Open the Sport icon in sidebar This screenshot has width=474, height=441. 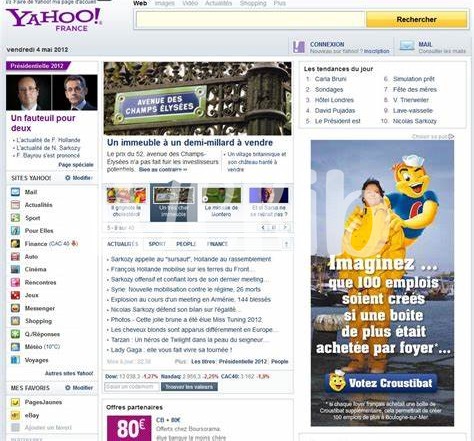pyautogui.click(x=15, y=218)
